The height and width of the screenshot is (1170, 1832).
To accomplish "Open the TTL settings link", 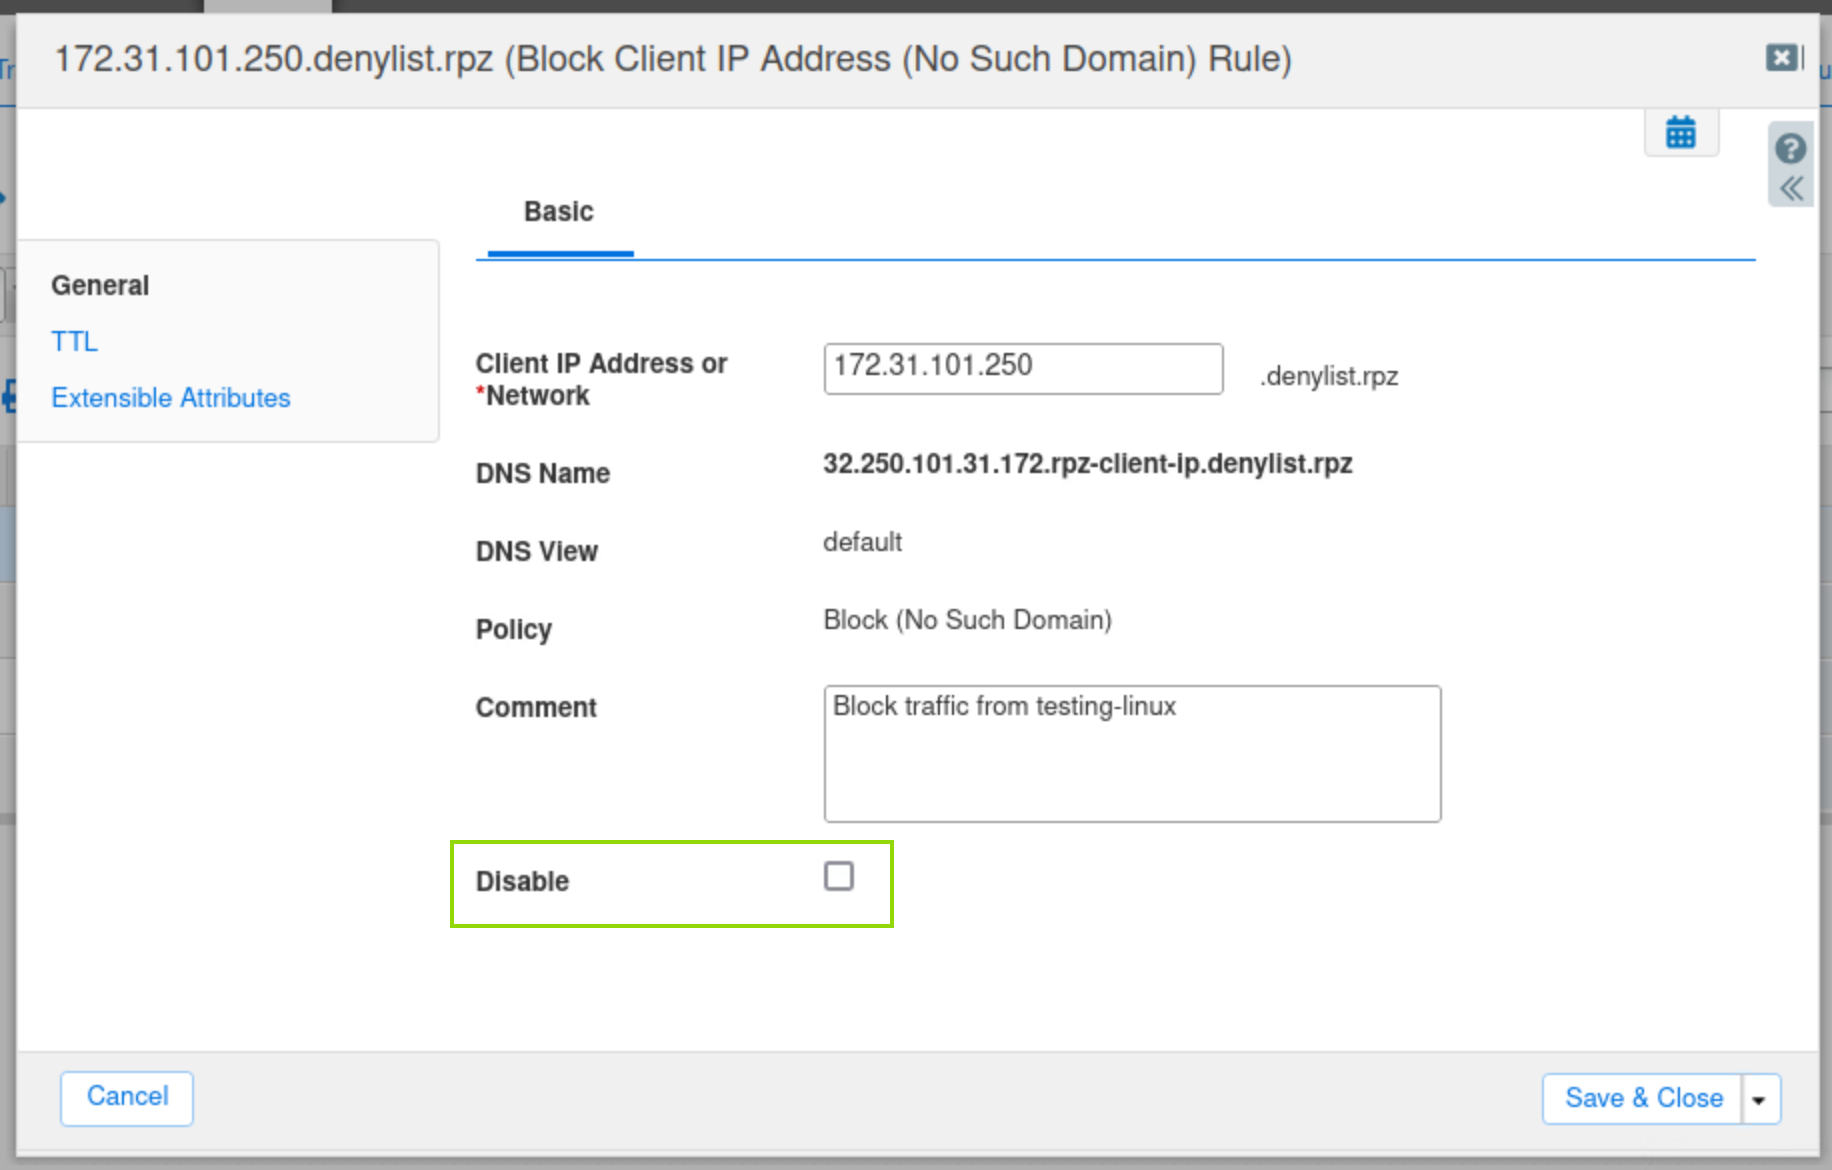I will tap(74, 342).
